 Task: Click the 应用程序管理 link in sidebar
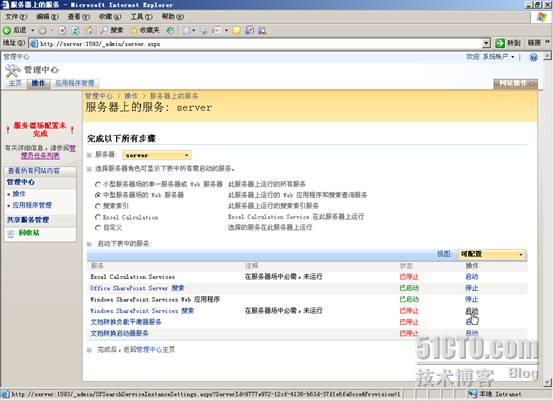tap(32, 205)
